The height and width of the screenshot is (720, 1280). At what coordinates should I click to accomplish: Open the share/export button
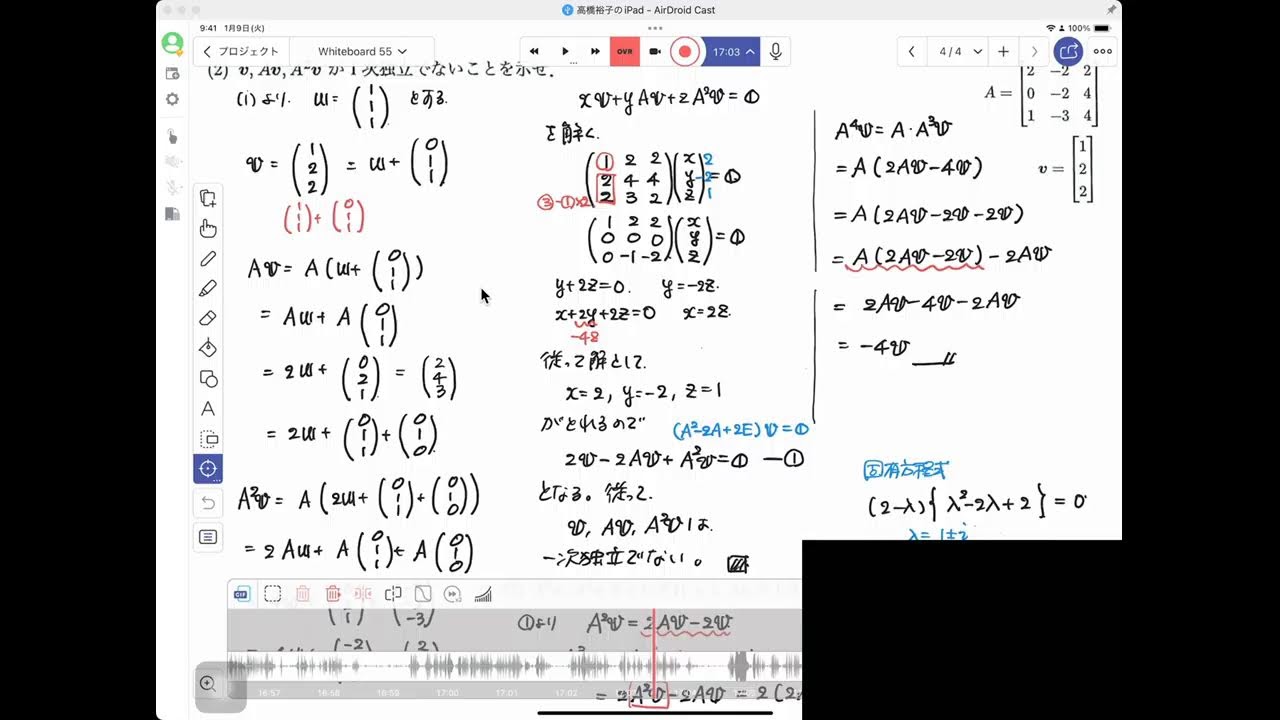[x=1068, y=51]
